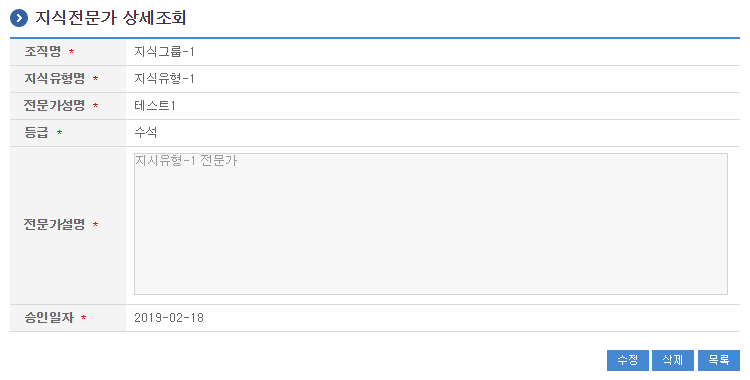Click the 지식그룹-1 organization value
This screenshot has height=380, width=750.
164,52
